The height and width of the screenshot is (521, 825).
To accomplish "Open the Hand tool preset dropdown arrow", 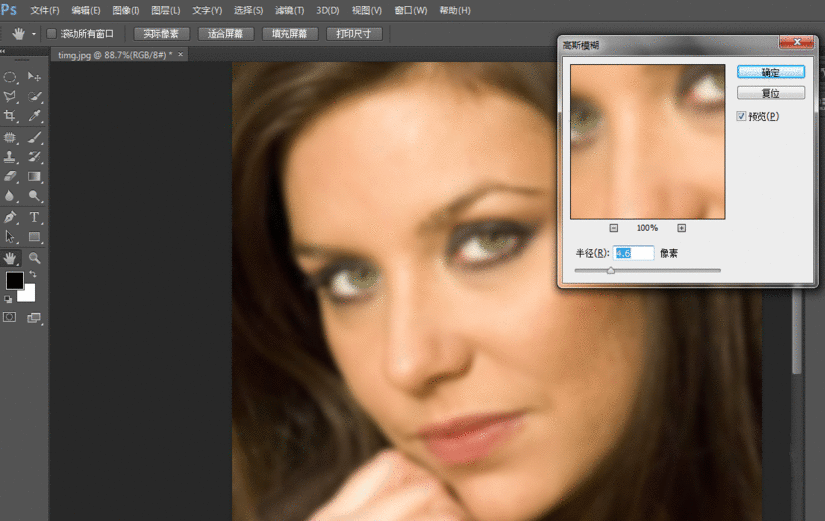I will tap(34, 33).
